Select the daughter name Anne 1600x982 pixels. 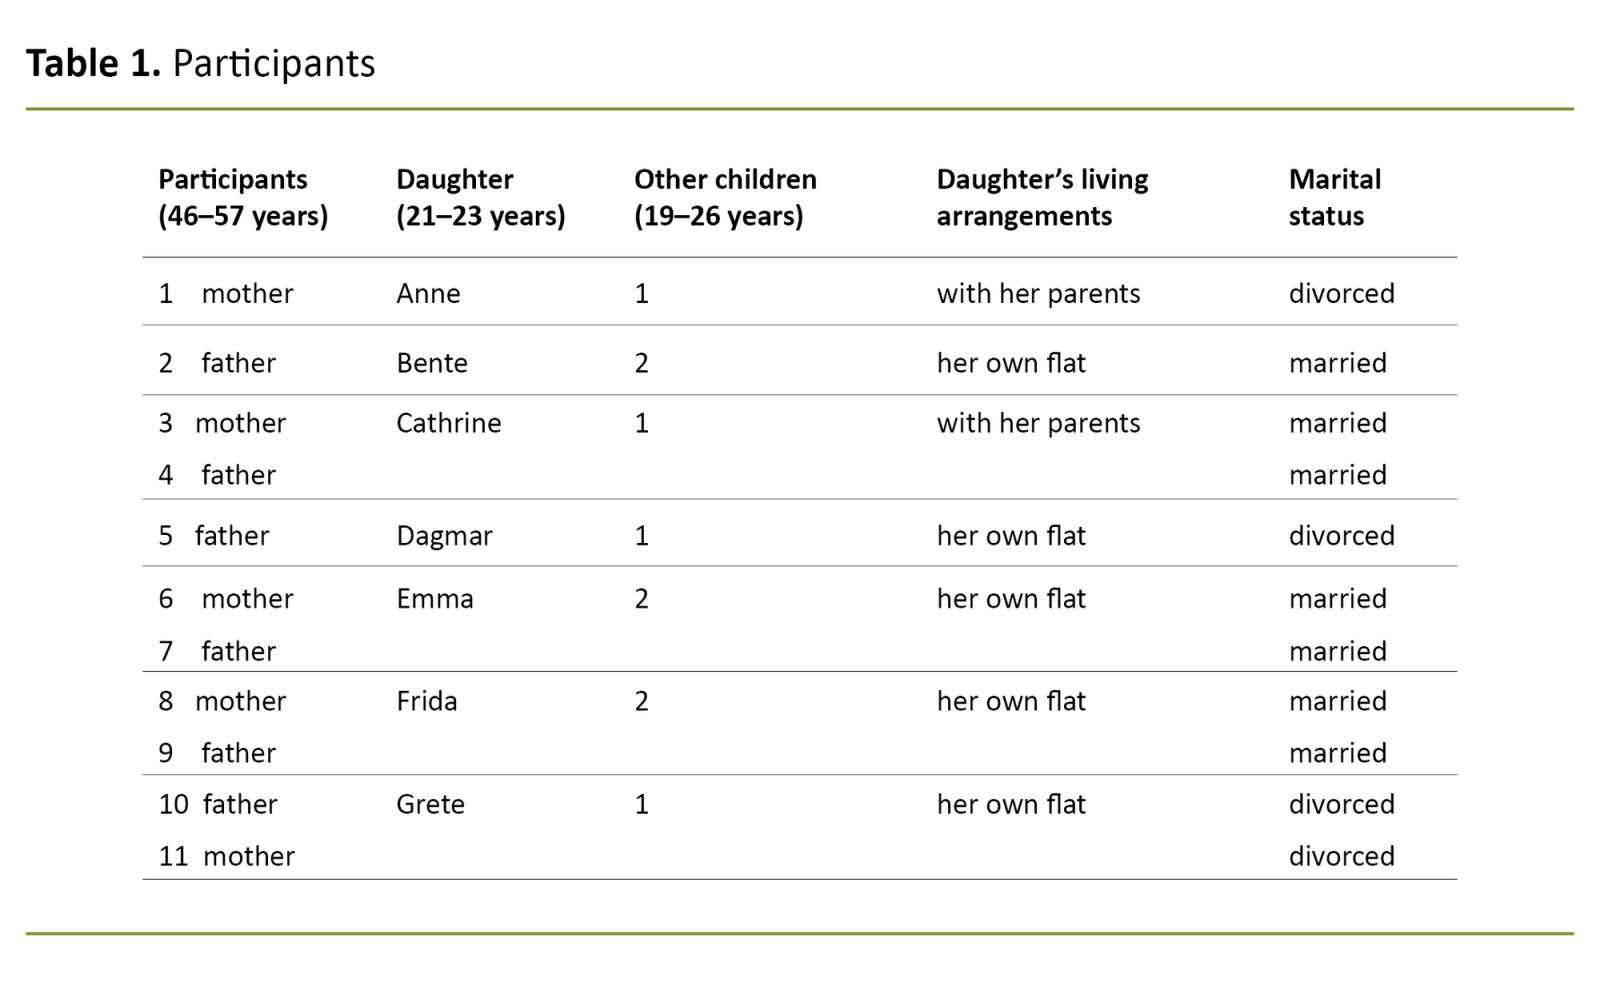point(428,294)
